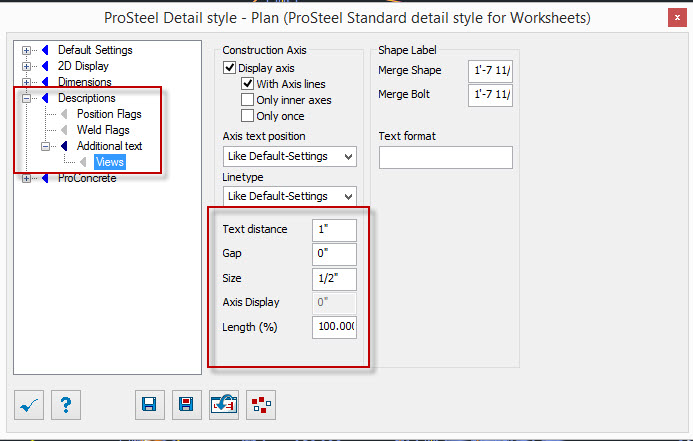The width and height of the screenshot is (693, 441).
Task: Enable the Only once checkbox
Action: point(248,116)
